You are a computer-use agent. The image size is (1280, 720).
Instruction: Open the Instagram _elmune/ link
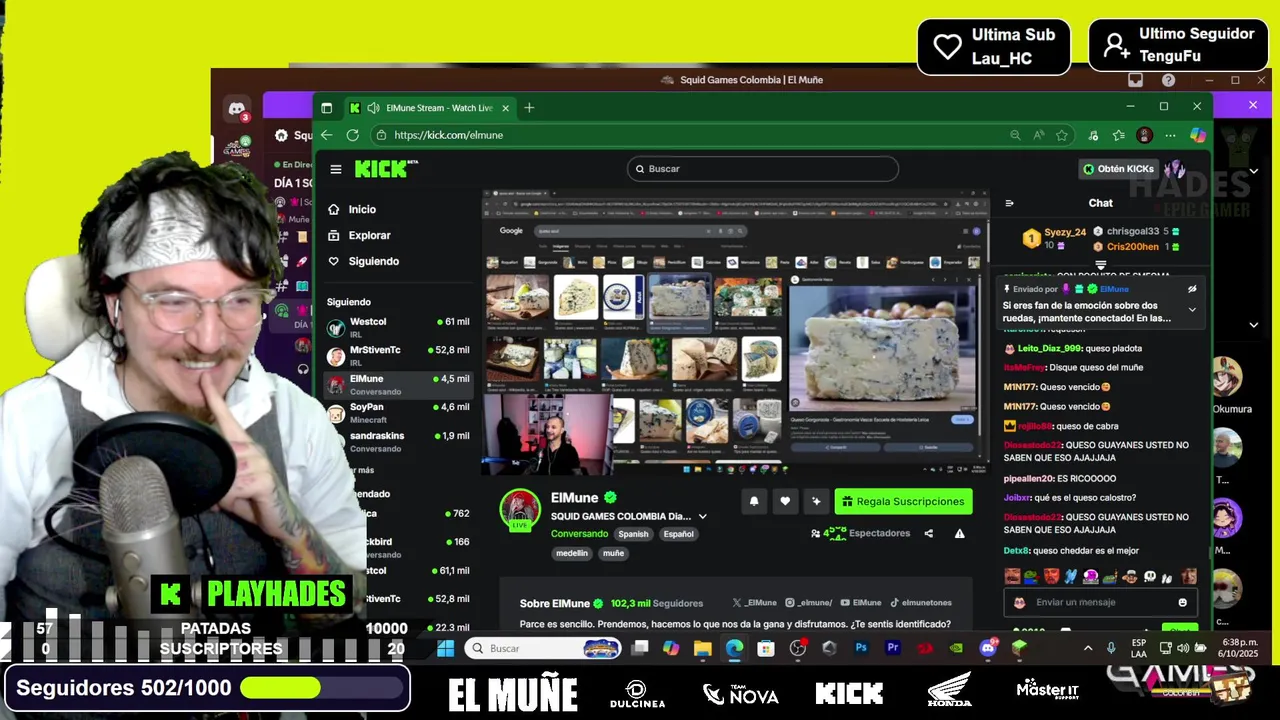point(808,603)
